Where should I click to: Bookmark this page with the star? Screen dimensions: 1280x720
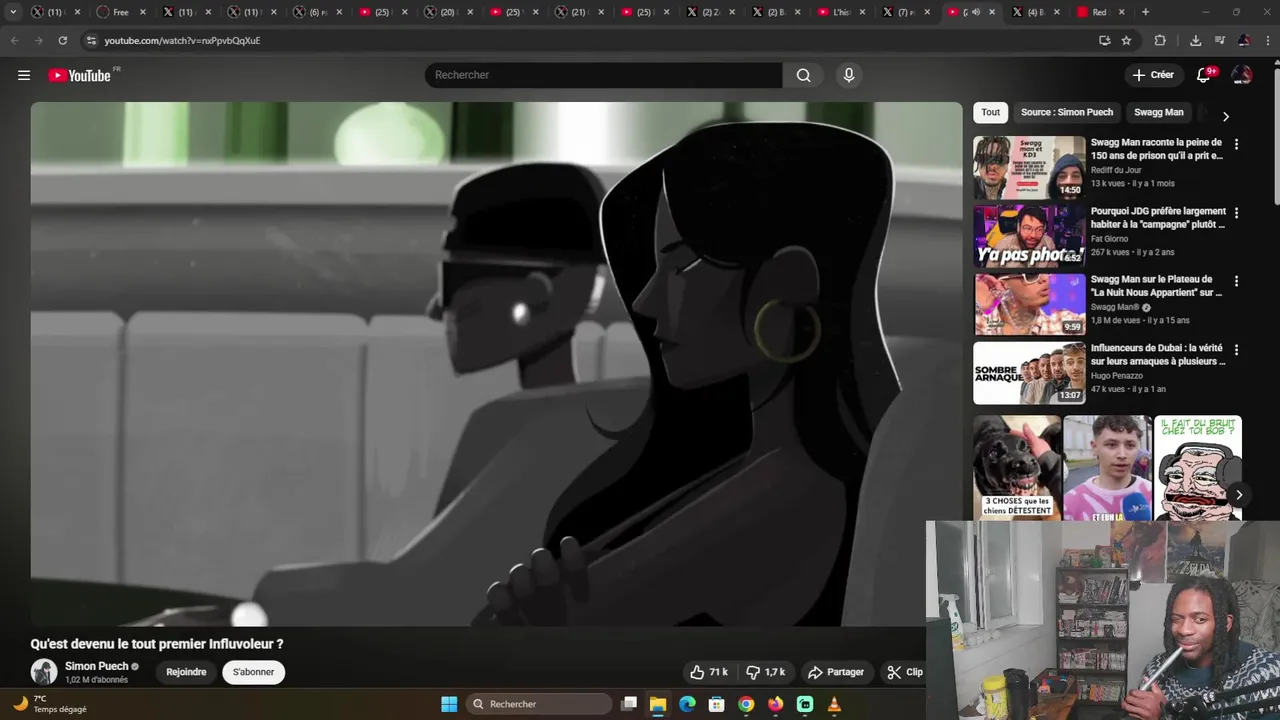click(x=1126, y=40)
